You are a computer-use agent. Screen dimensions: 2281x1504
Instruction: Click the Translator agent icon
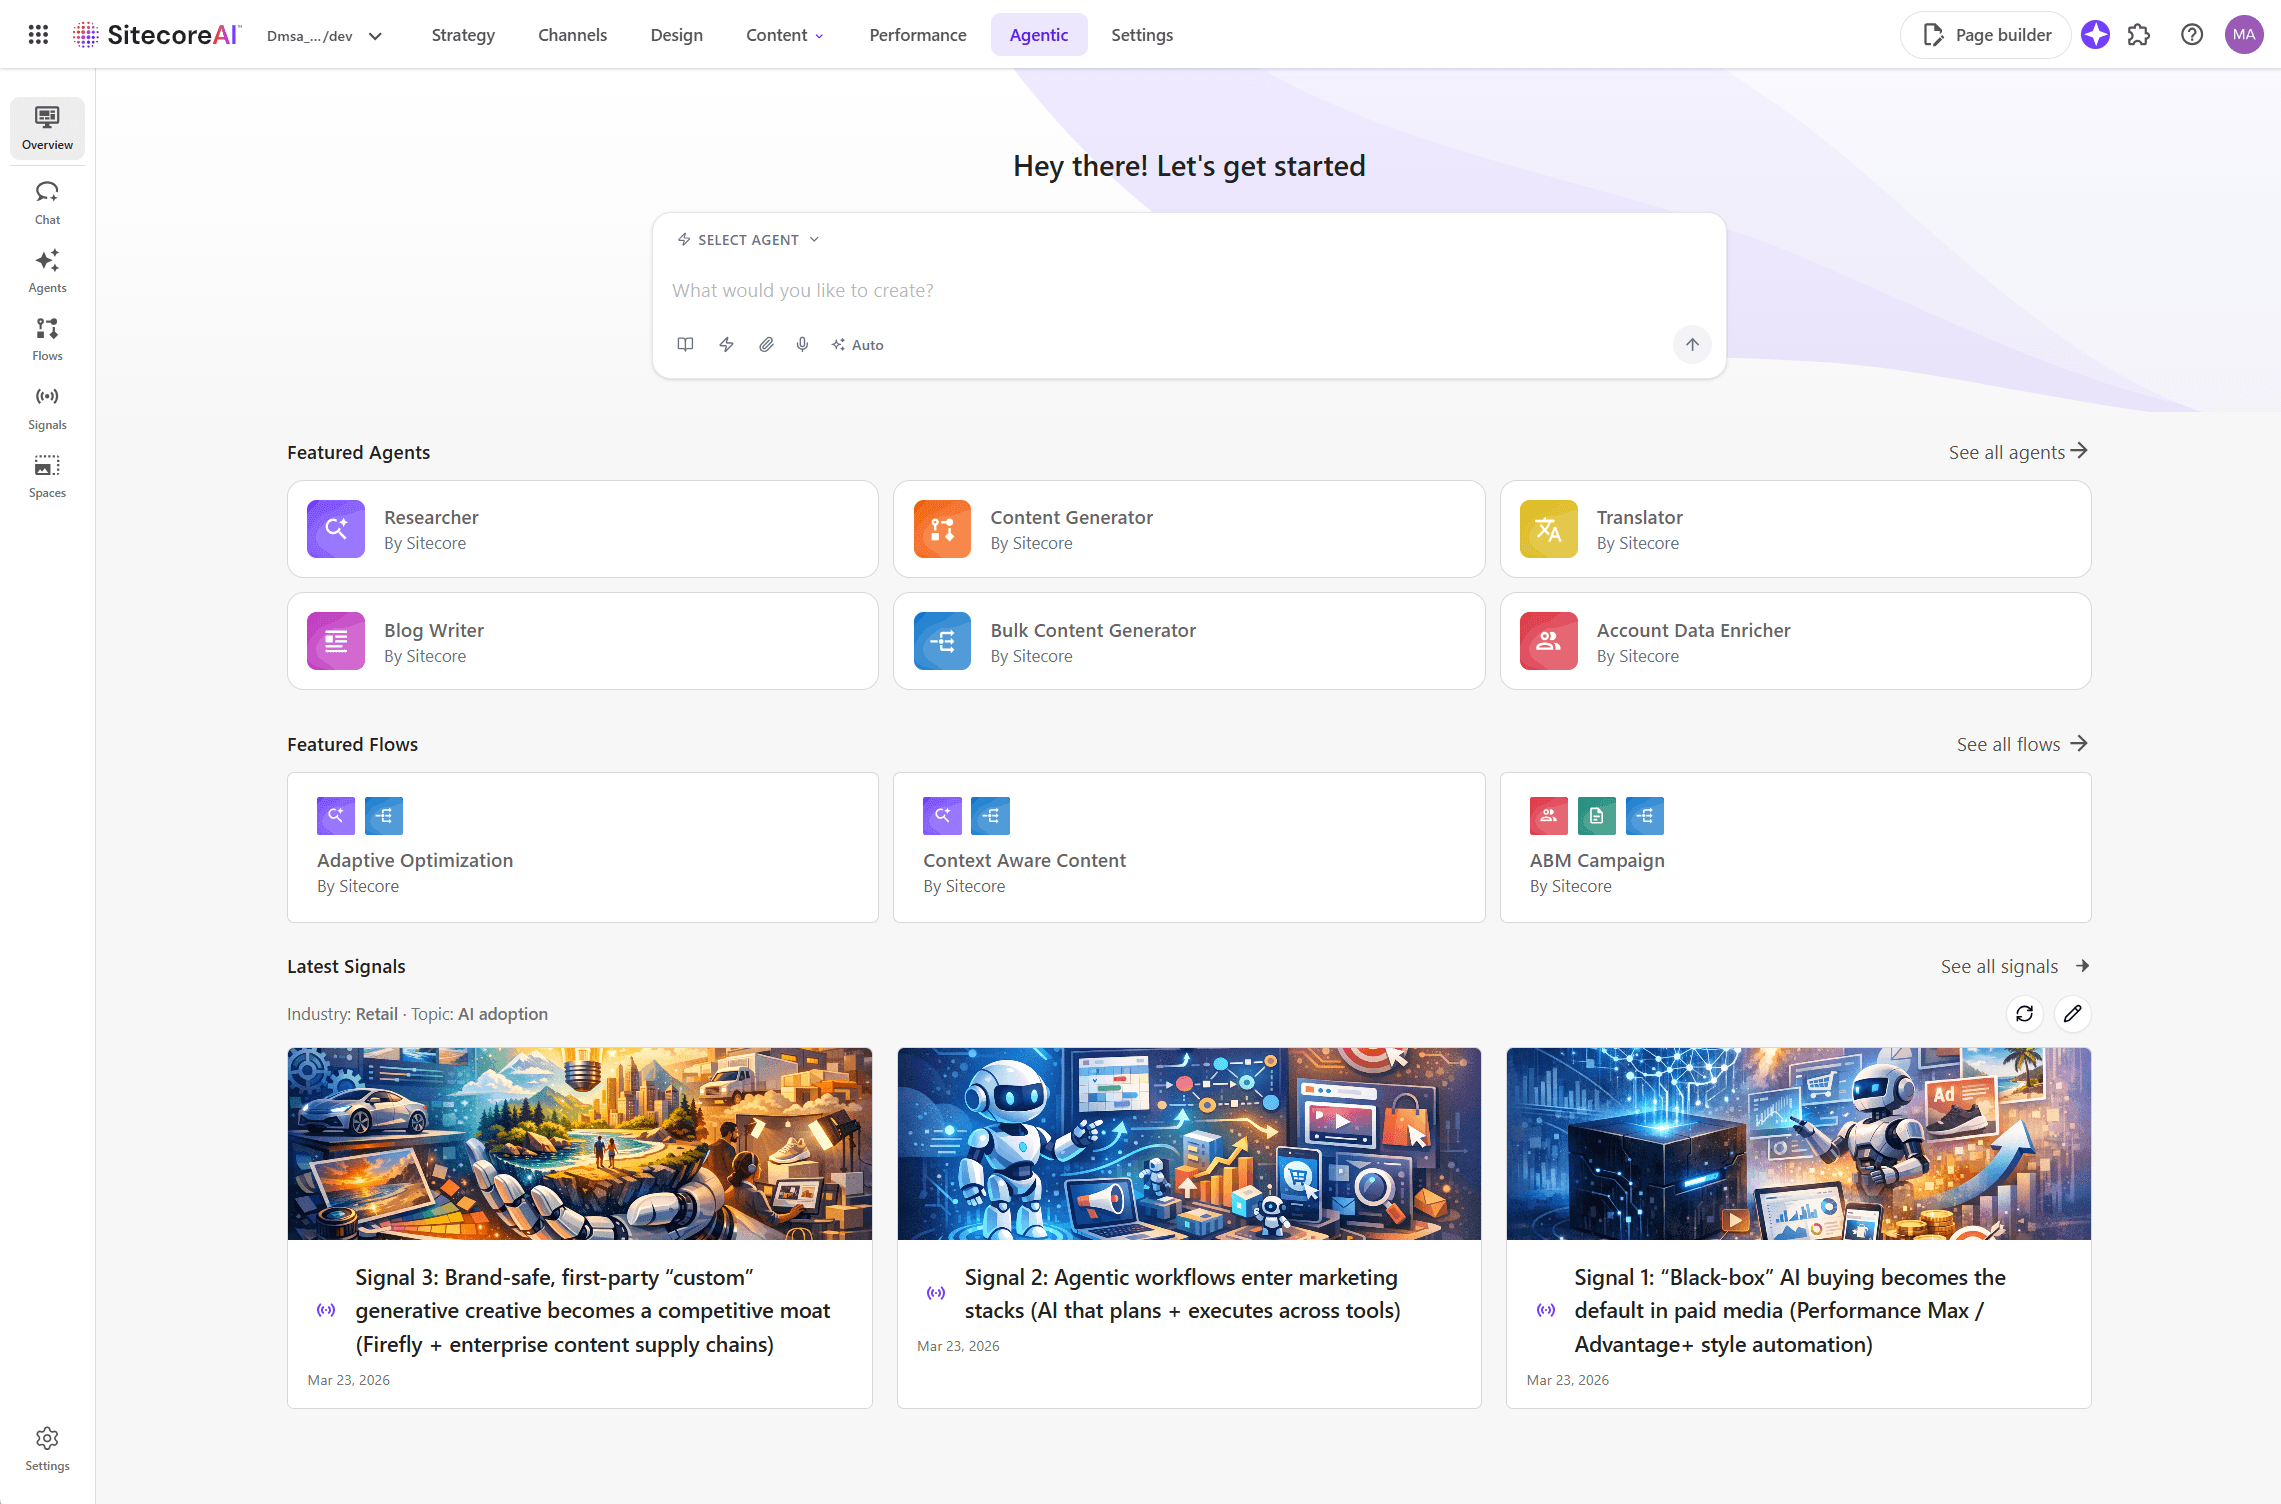pyautogui.click(x=1548, y=529)
